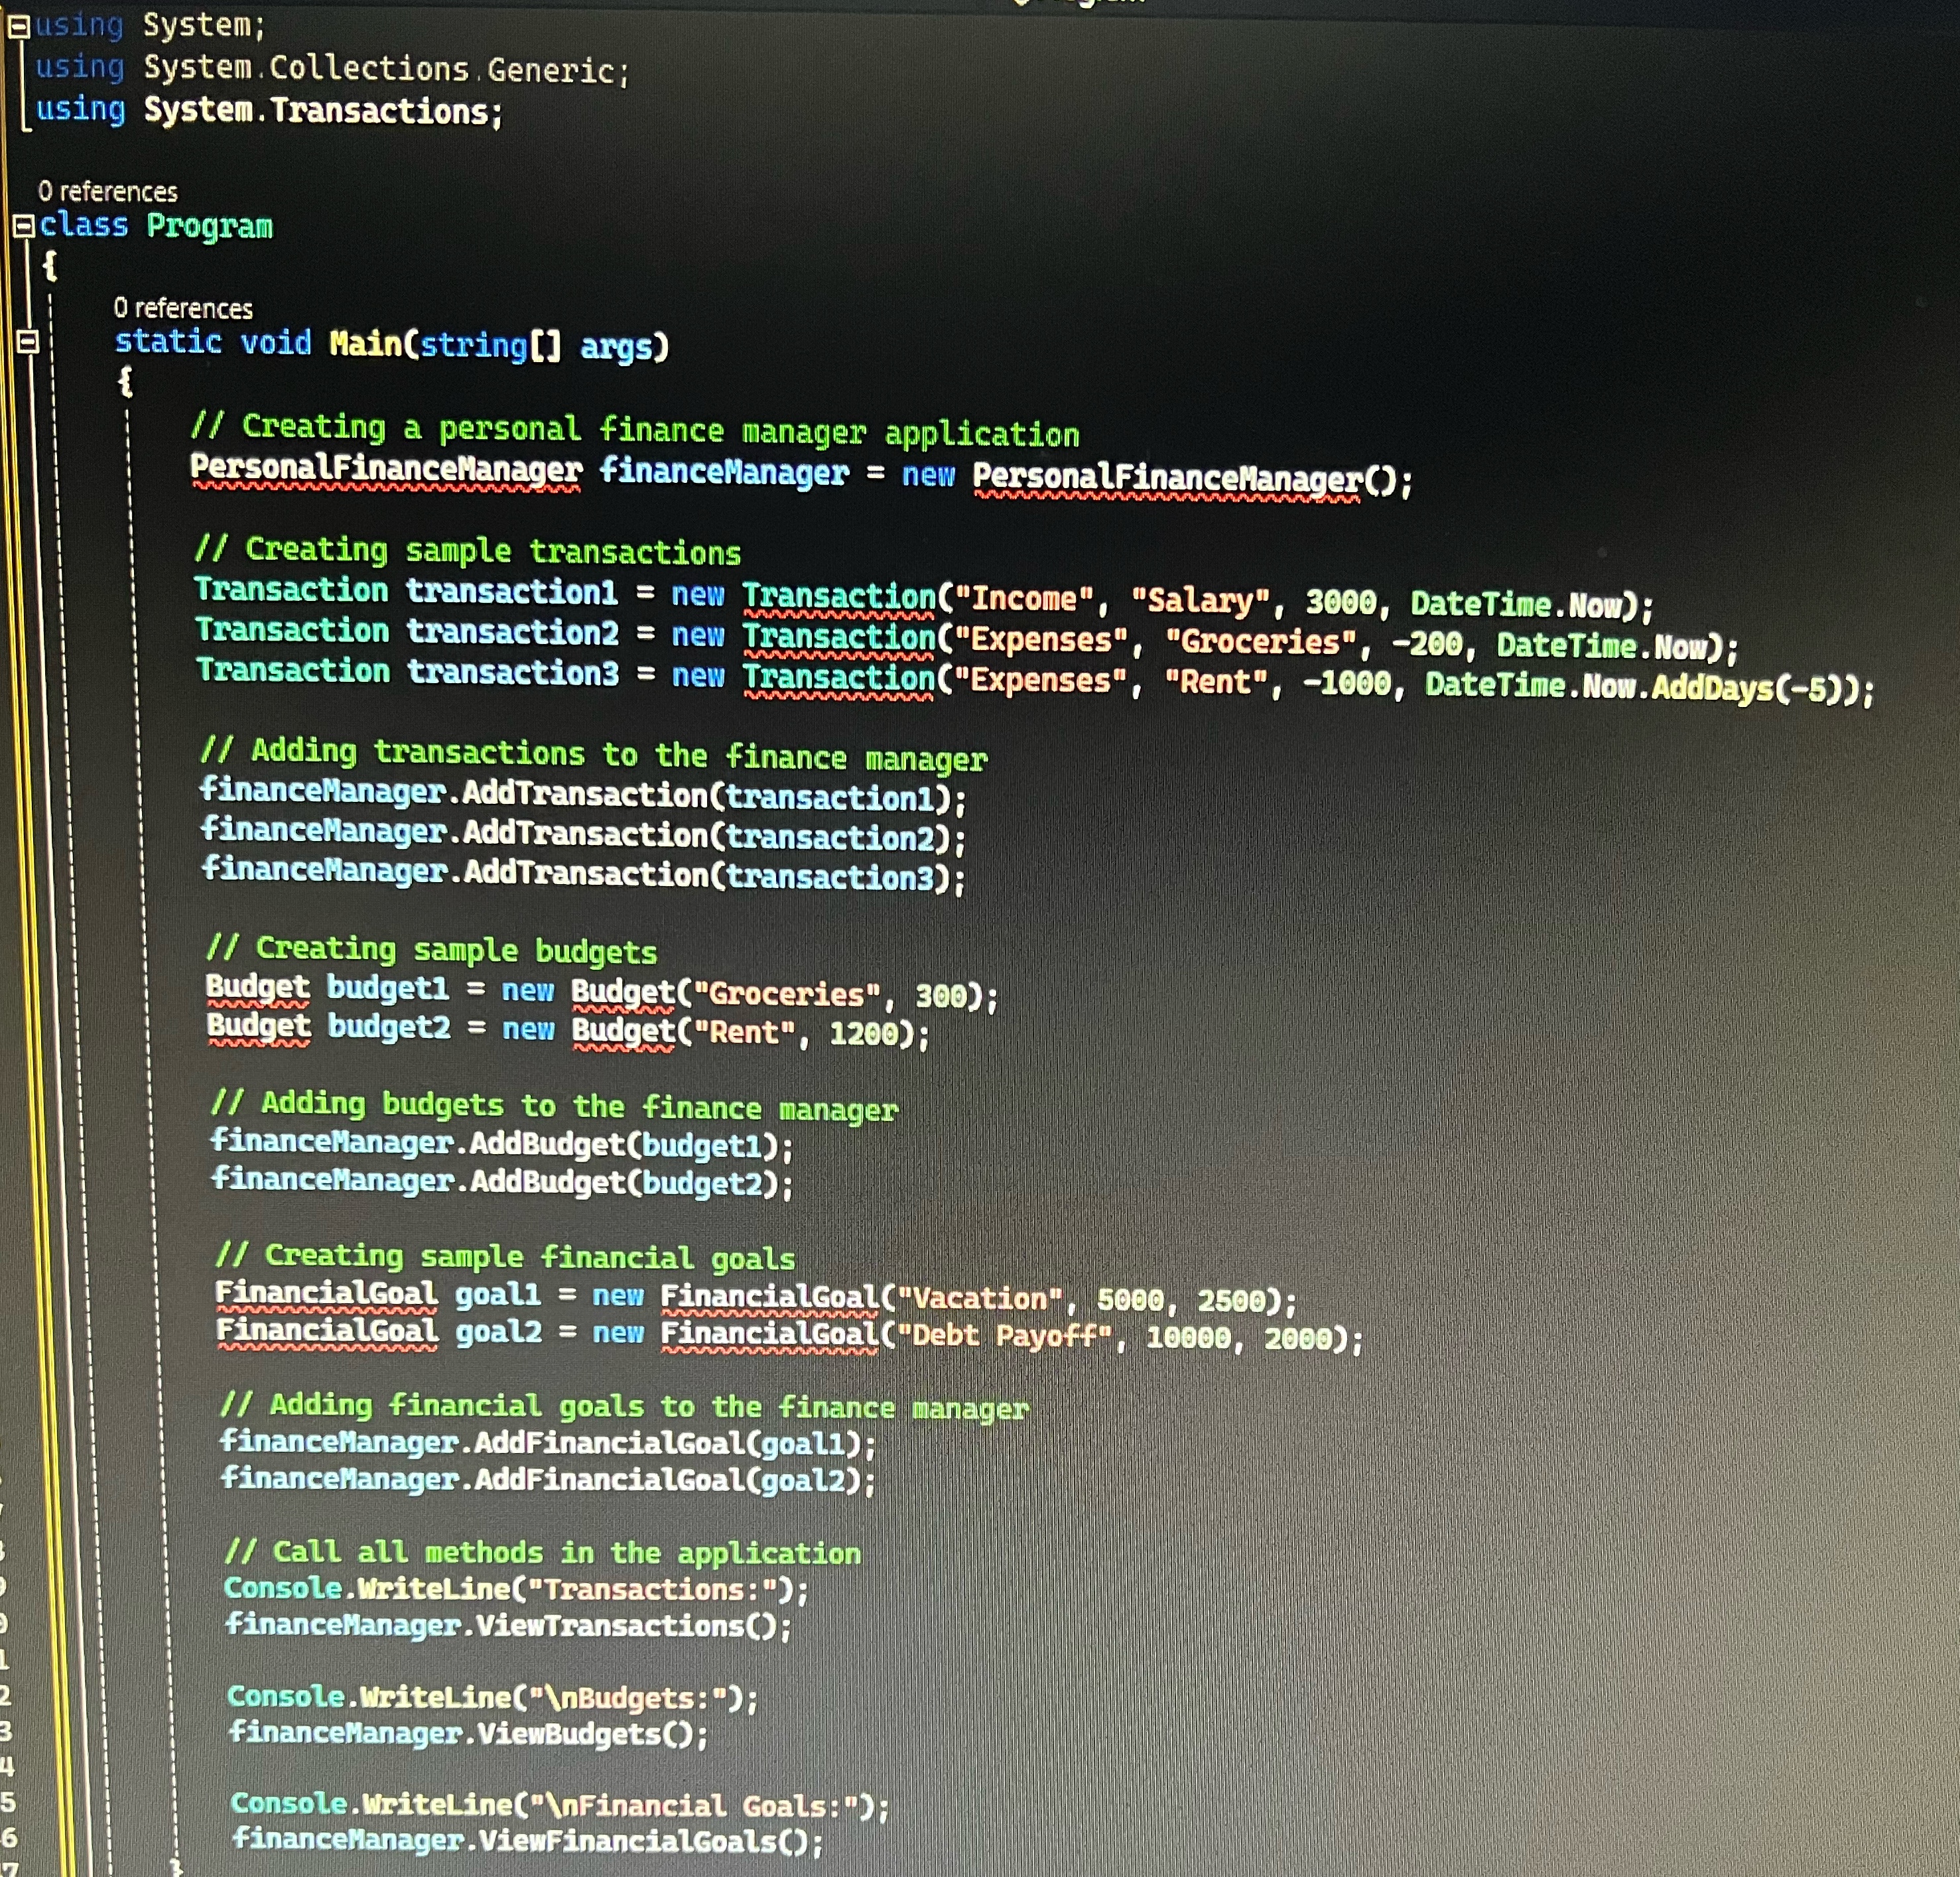Click Console.WriteLine("\nBudgets:") line
This screenshot has height=1877, width=1960.
(x=492, y=1697)
